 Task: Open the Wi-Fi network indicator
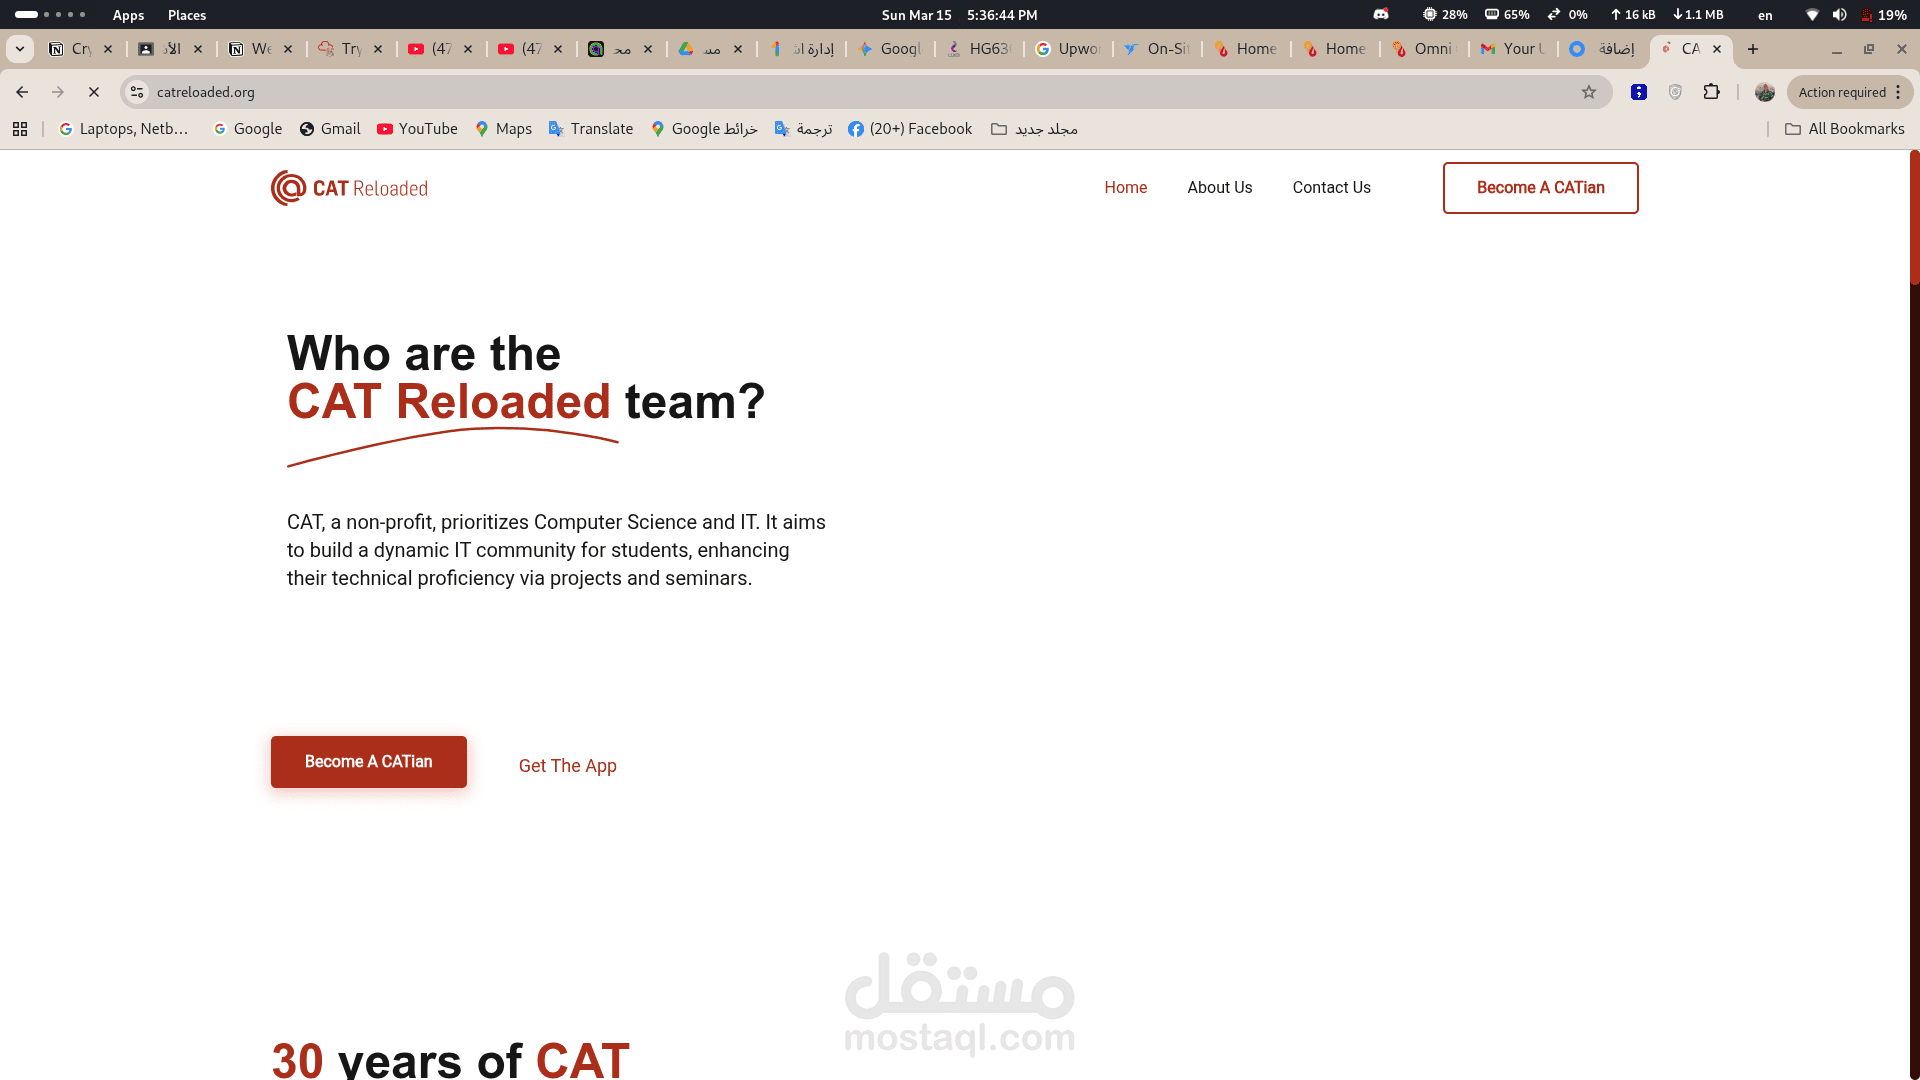(x=1812, y=15)
